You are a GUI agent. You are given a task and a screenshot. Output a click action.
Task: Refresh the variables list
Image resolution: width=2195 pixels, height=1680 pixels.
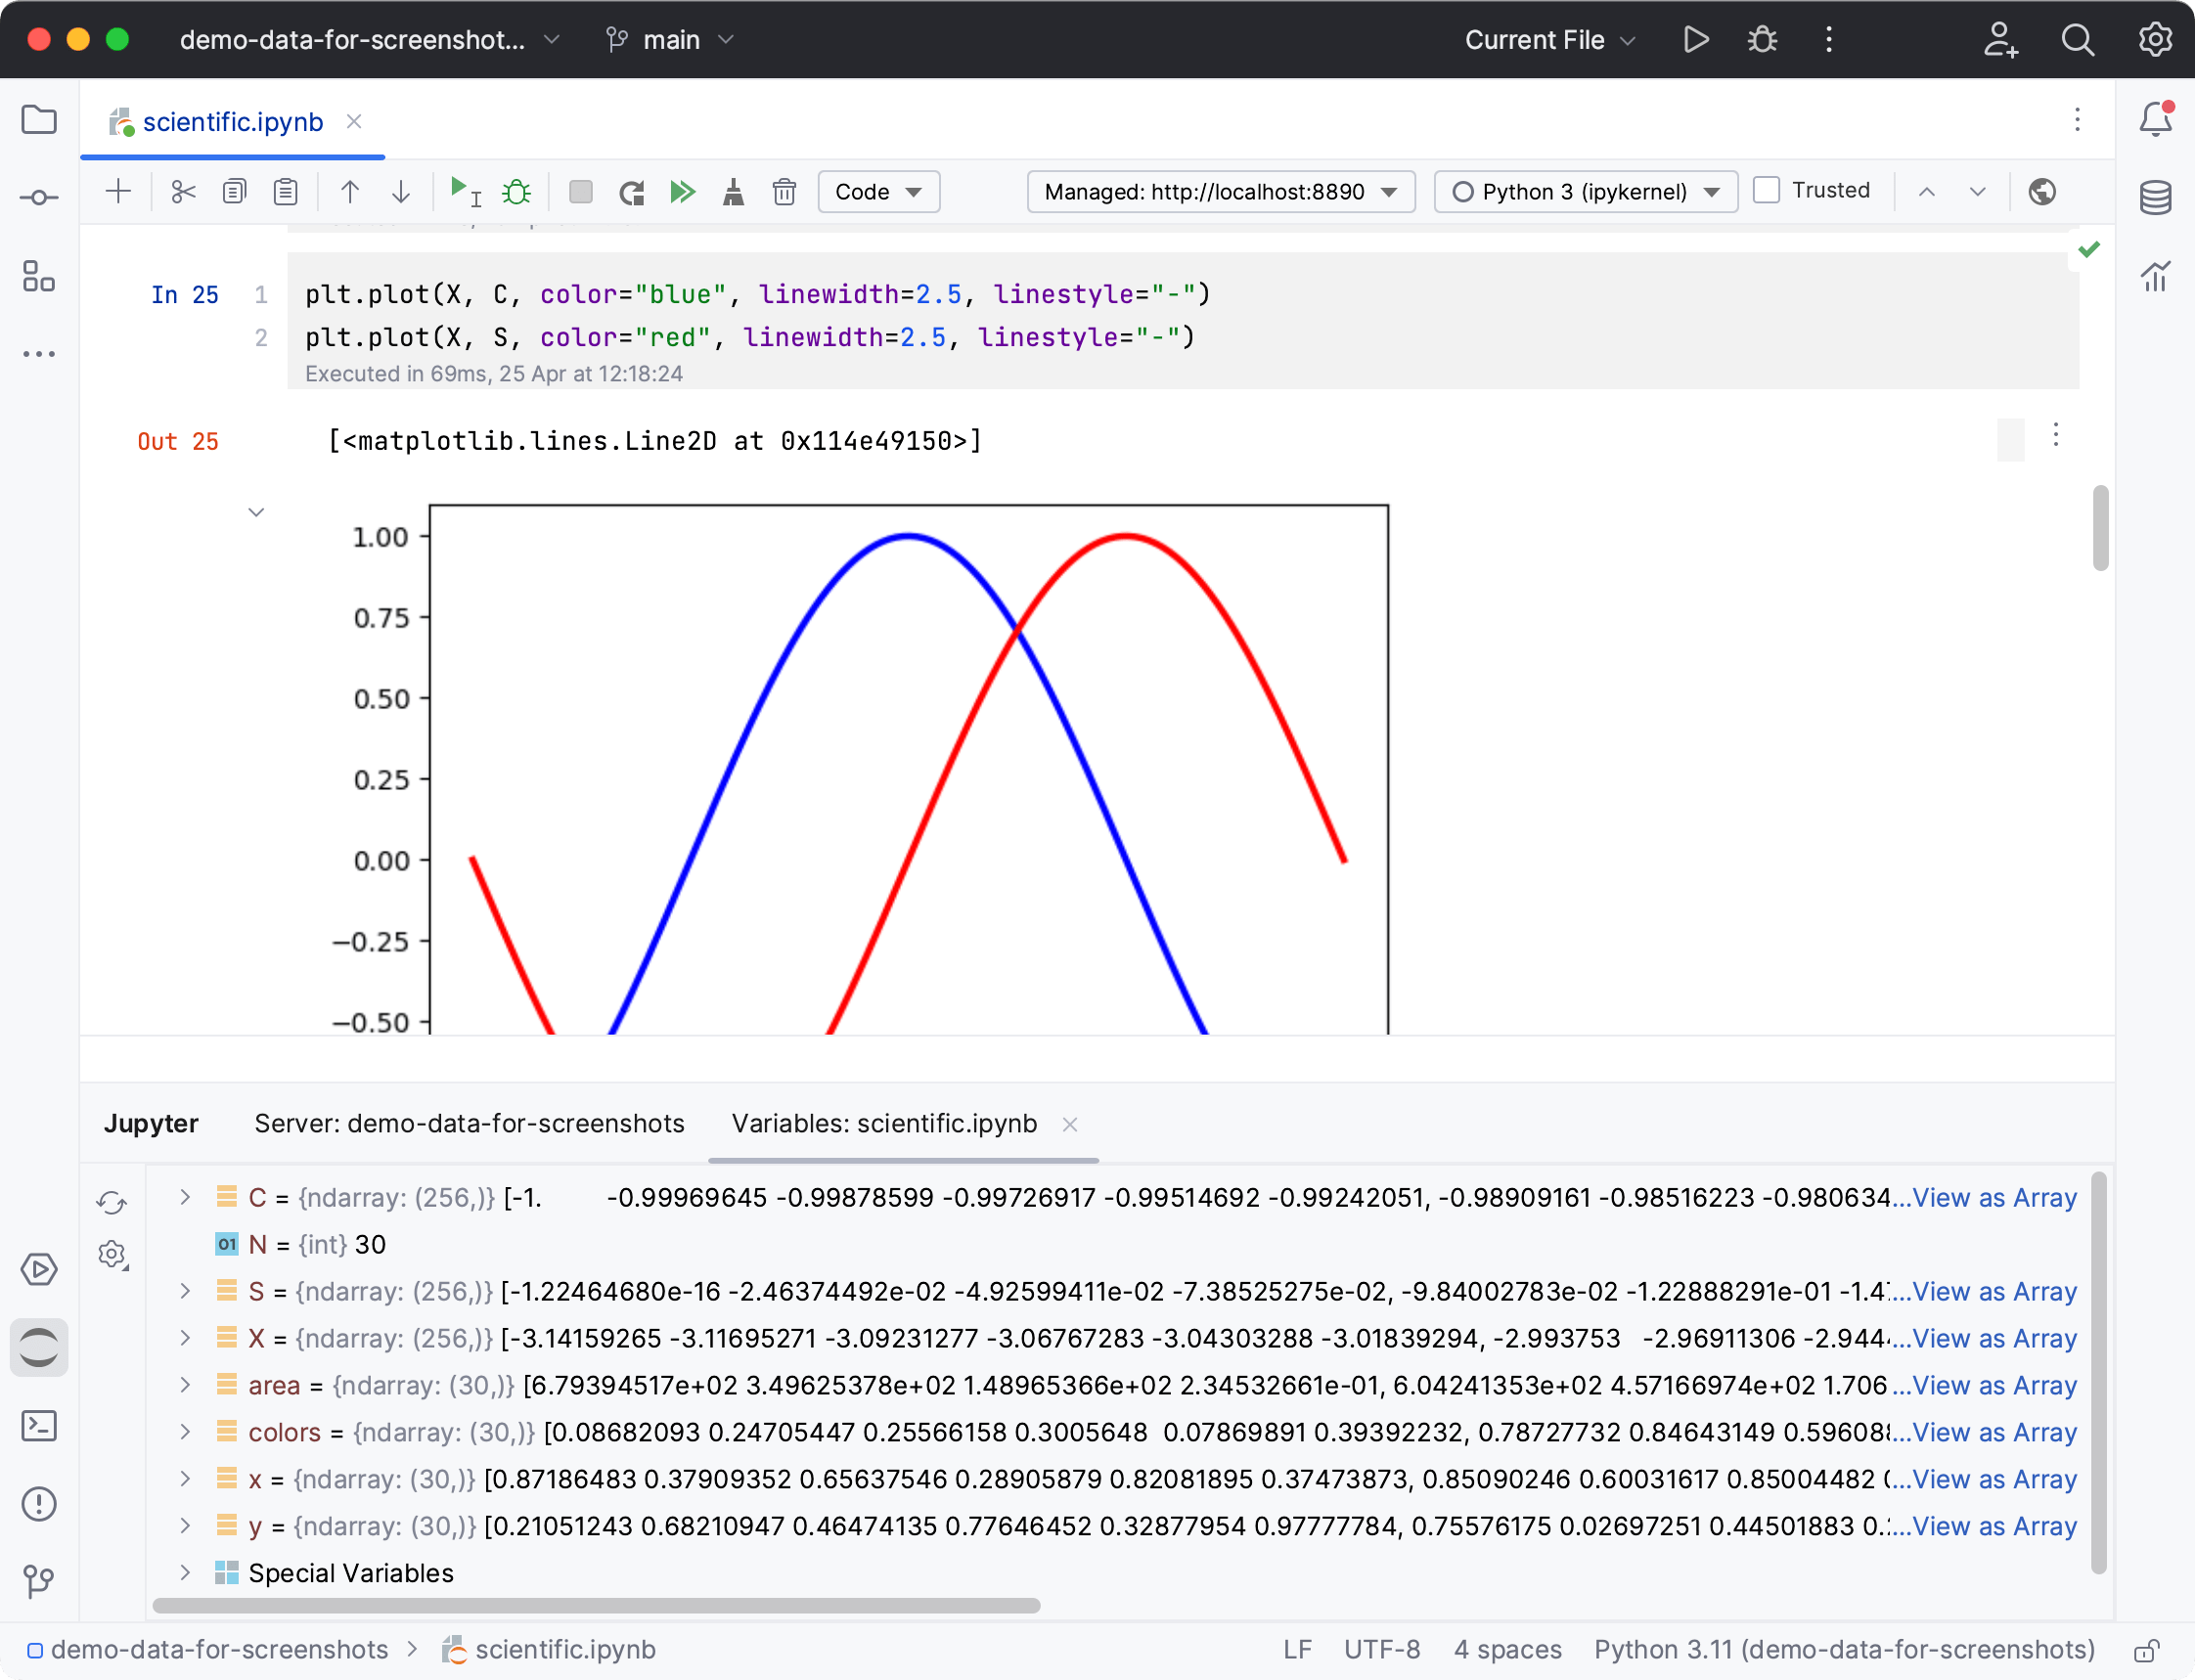pos(112,1203)
